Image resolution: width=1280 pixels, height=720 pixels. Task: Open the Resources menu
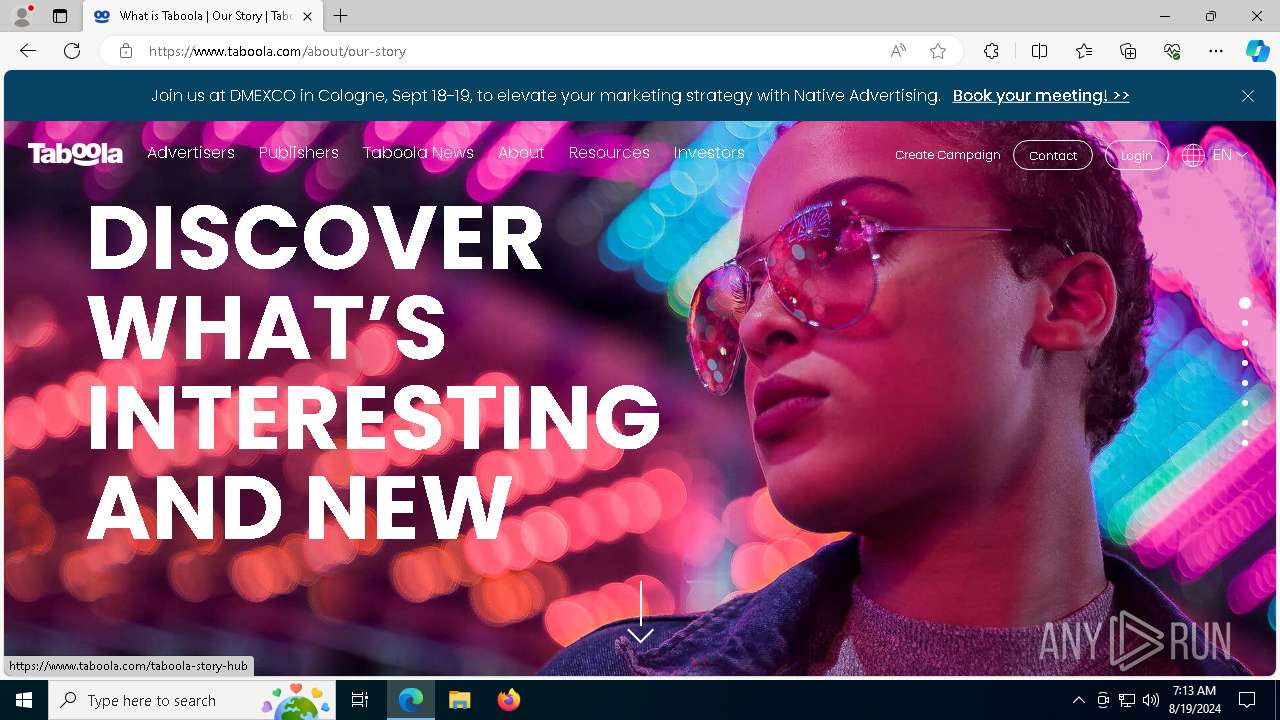click(609, 153)
